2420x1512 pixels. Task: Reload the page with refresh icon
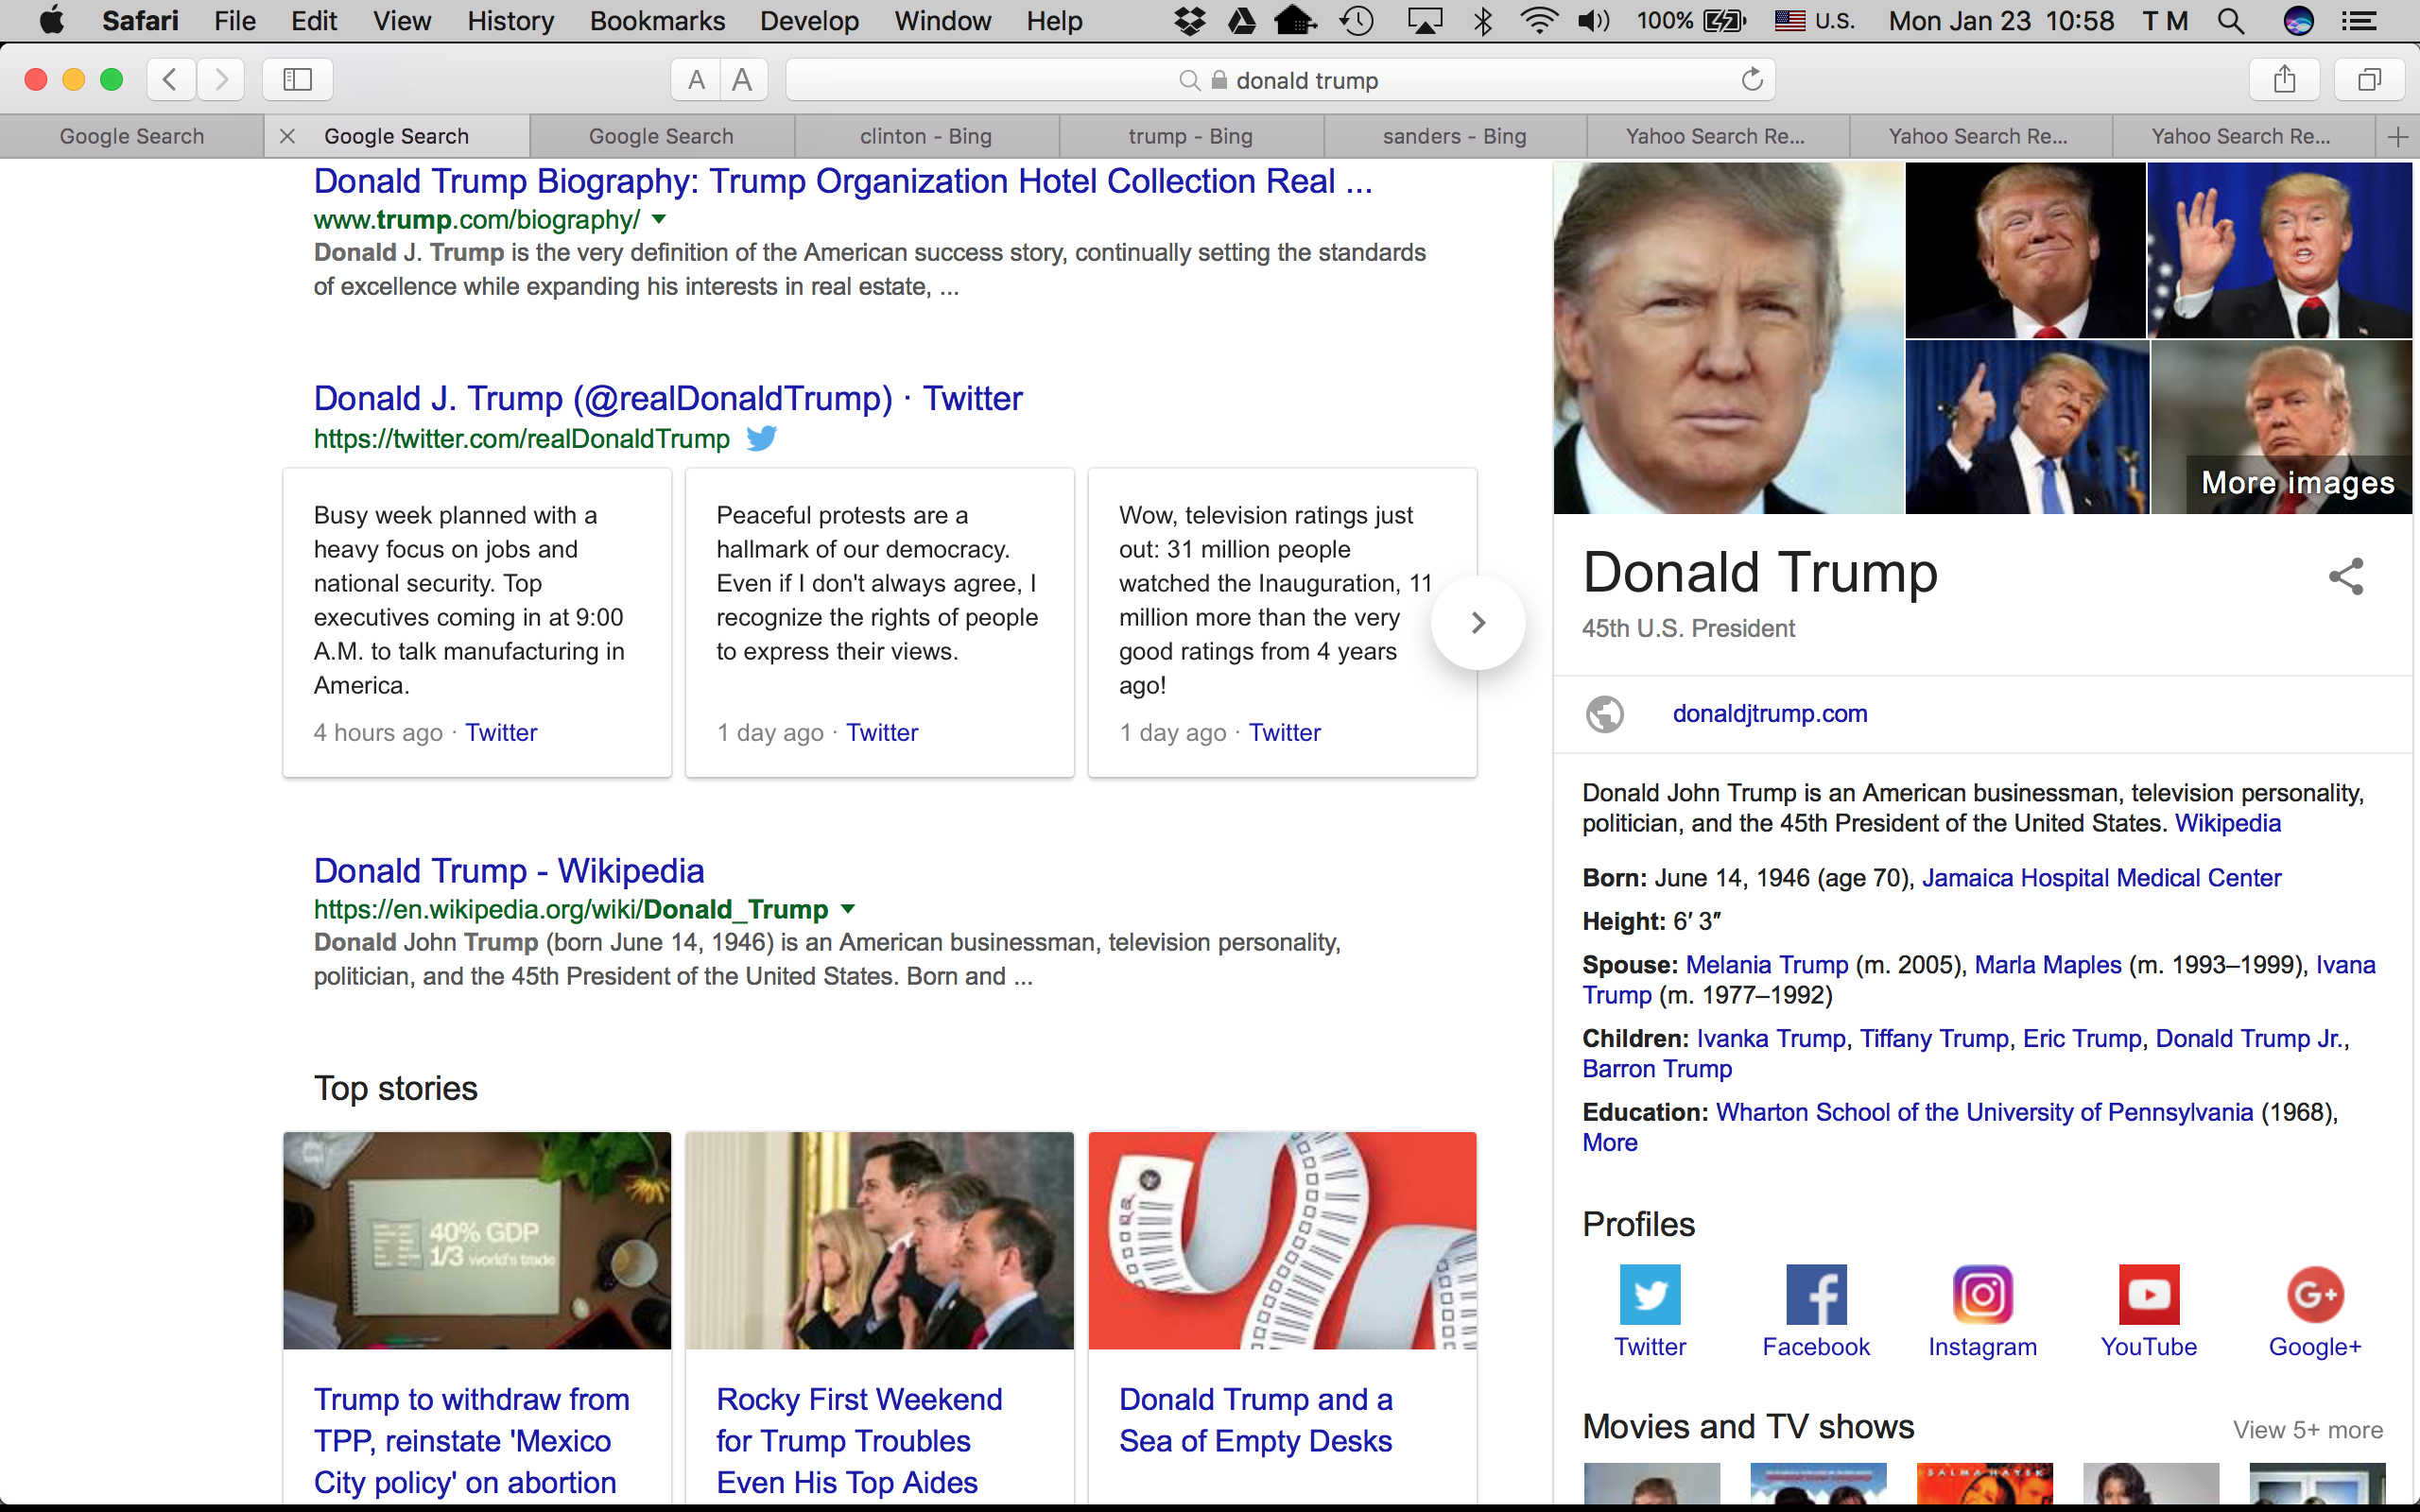1751,80
